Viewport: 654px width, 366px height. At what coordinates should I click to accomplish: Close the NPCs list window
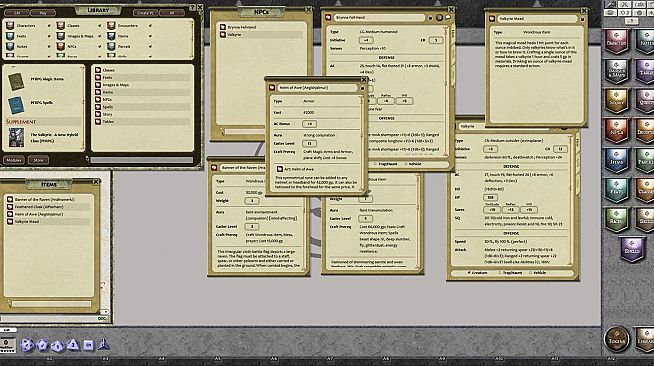[x=308, y=9]
